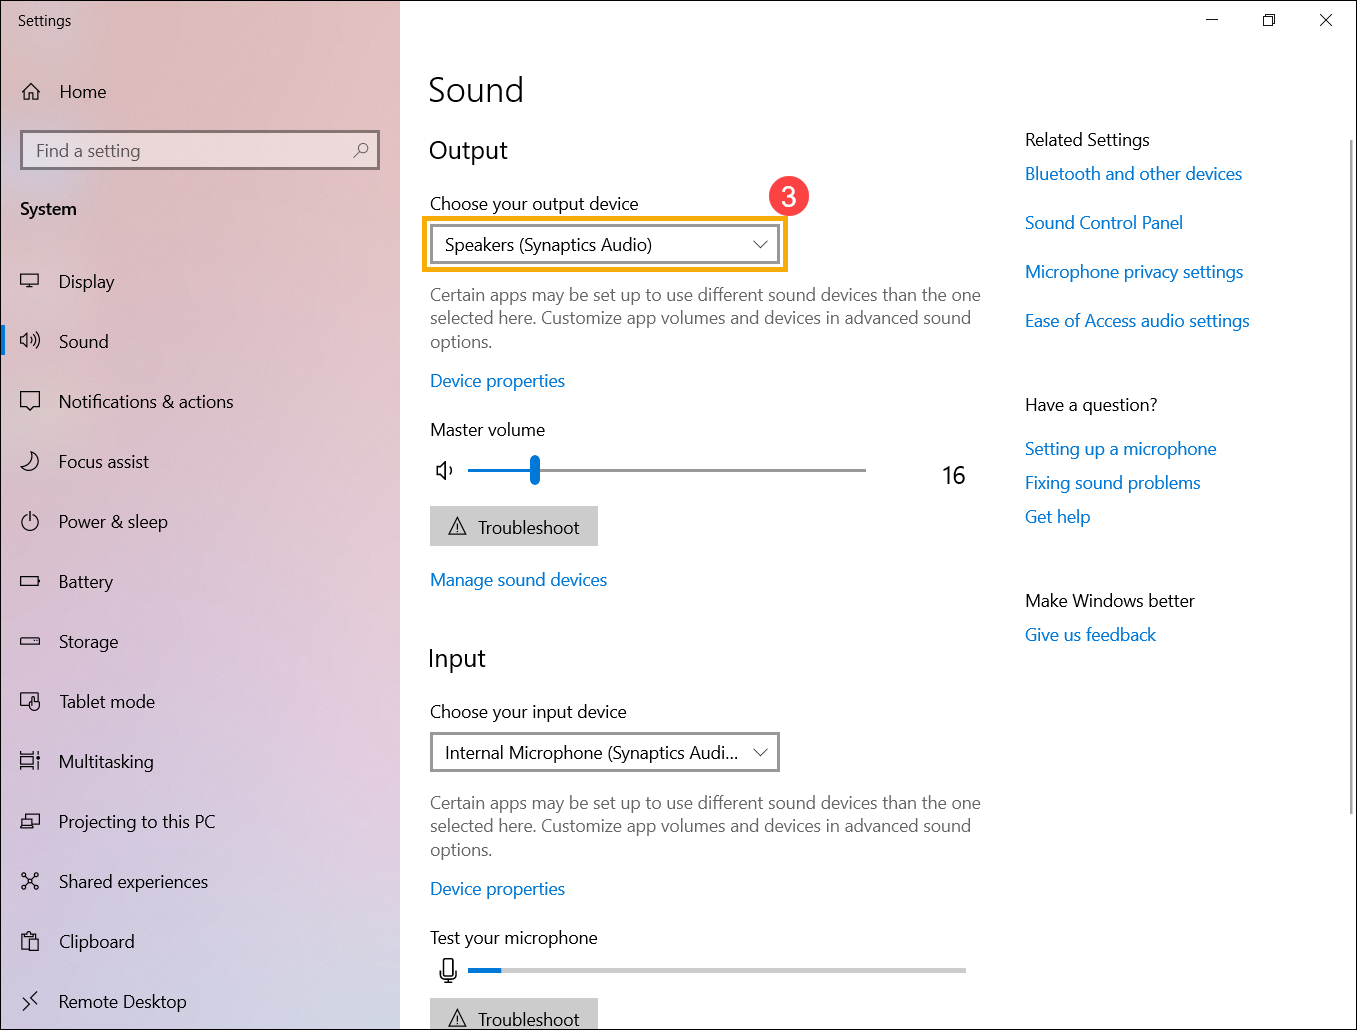Open Manage sound devices link
This screenshot has height=1030, width=1357.
pos(518,580)
